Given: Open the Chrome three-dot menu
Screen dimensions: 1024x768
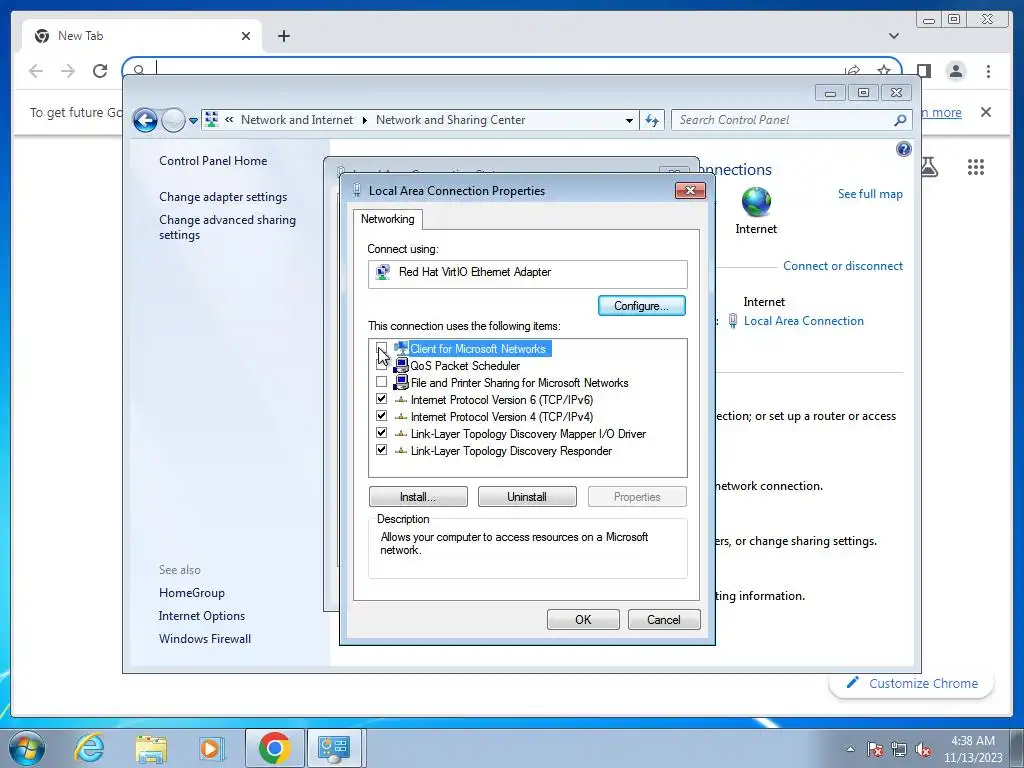Looking at the screenshot, I should 988,71.
